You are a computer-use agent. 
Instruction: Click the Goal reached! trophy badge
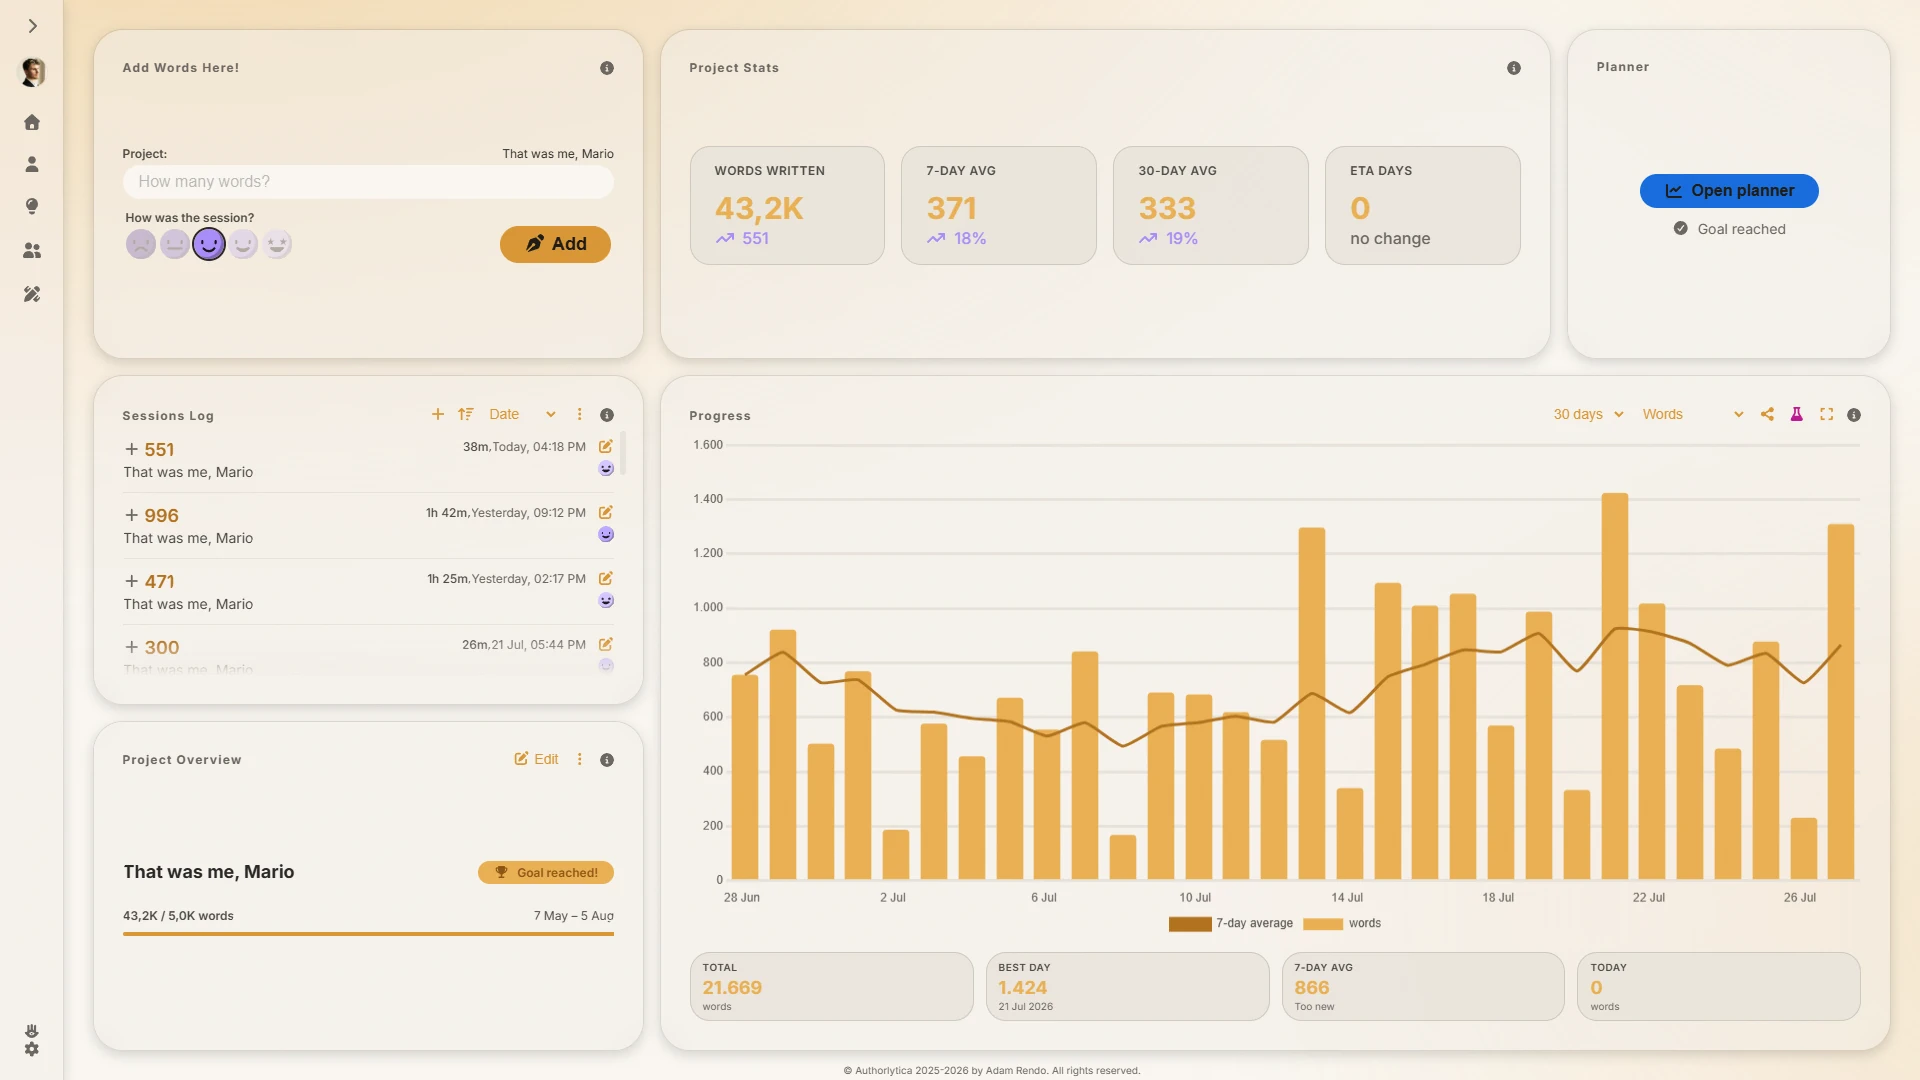[546, 873]
